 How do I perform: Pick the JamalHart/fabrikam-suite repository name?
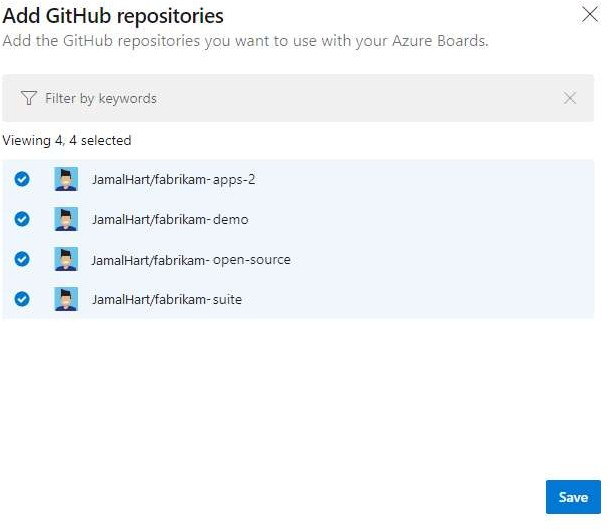(167, 299)
